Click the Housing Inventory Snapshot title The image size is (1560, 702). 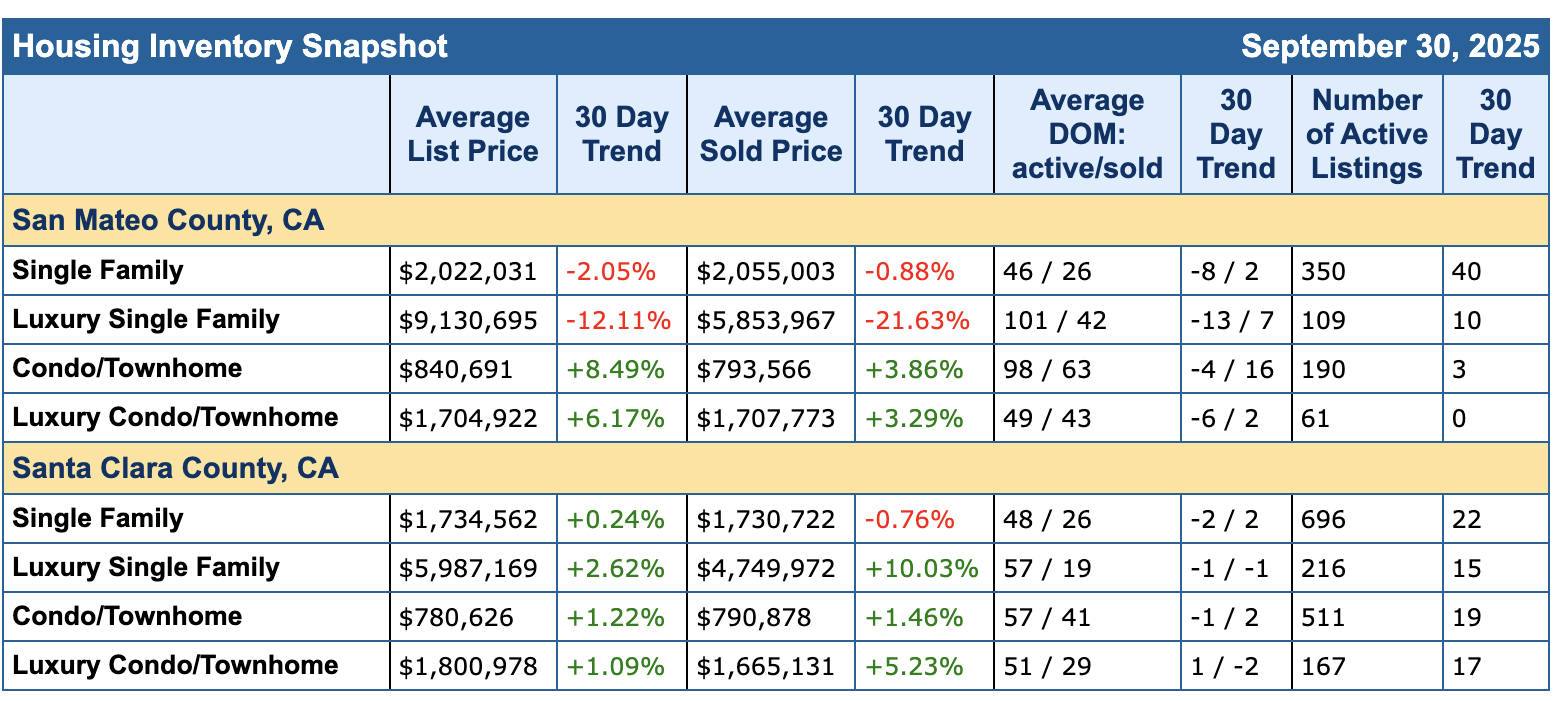(231, 46)
